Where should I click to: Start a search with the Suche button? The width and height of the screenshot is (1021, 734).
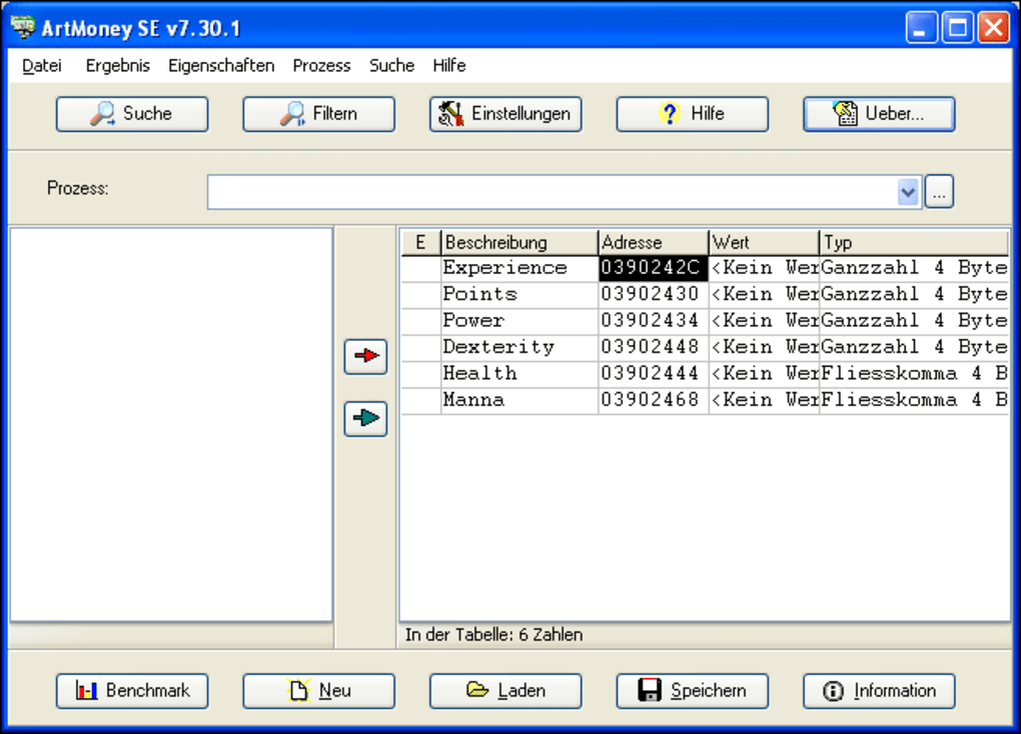pyautogui.click(x=132, y=114)
